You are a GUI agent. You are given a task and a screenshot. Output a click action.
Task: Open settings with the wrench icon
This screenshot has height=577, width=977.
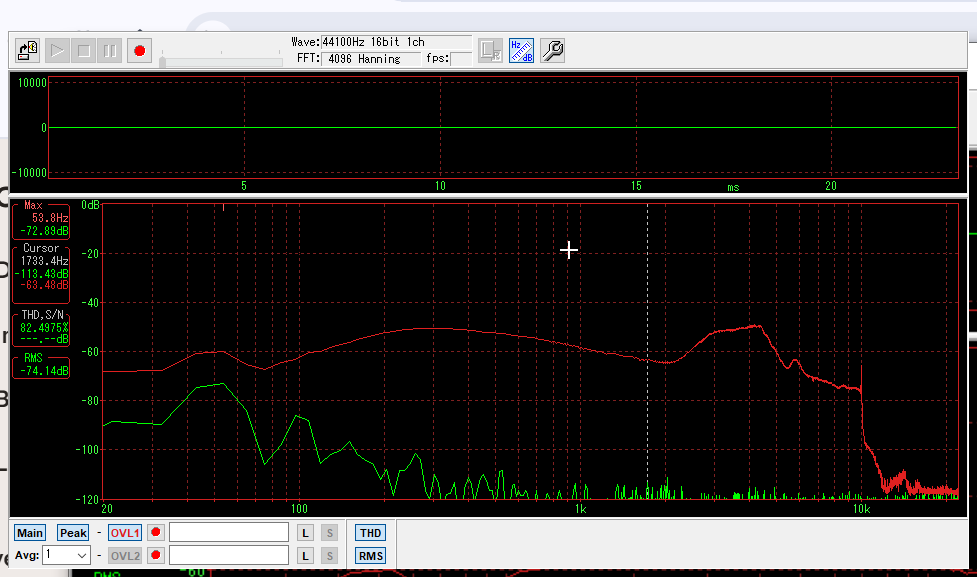click(553, 50)
